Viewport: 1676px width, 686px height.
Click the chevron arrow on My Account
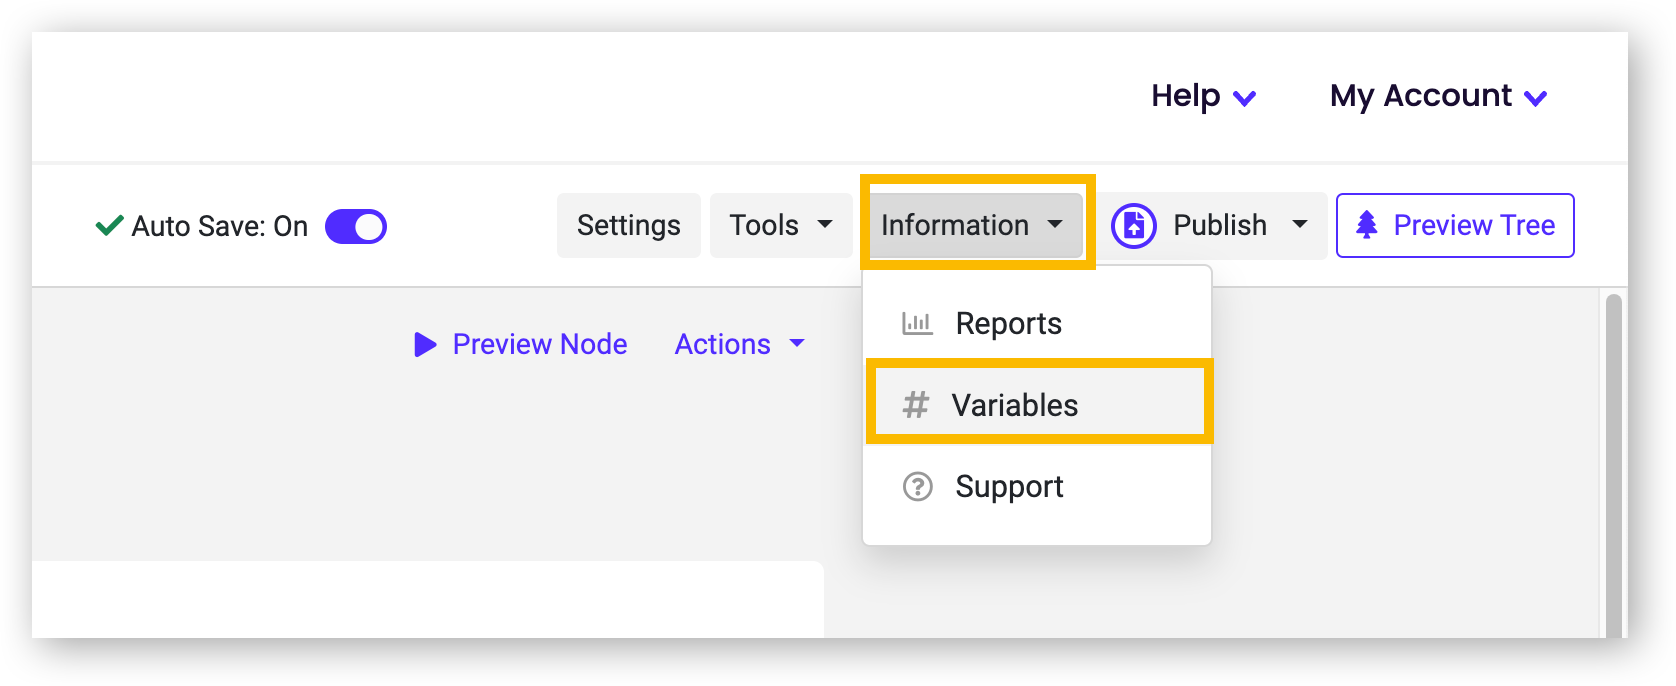1537,98
